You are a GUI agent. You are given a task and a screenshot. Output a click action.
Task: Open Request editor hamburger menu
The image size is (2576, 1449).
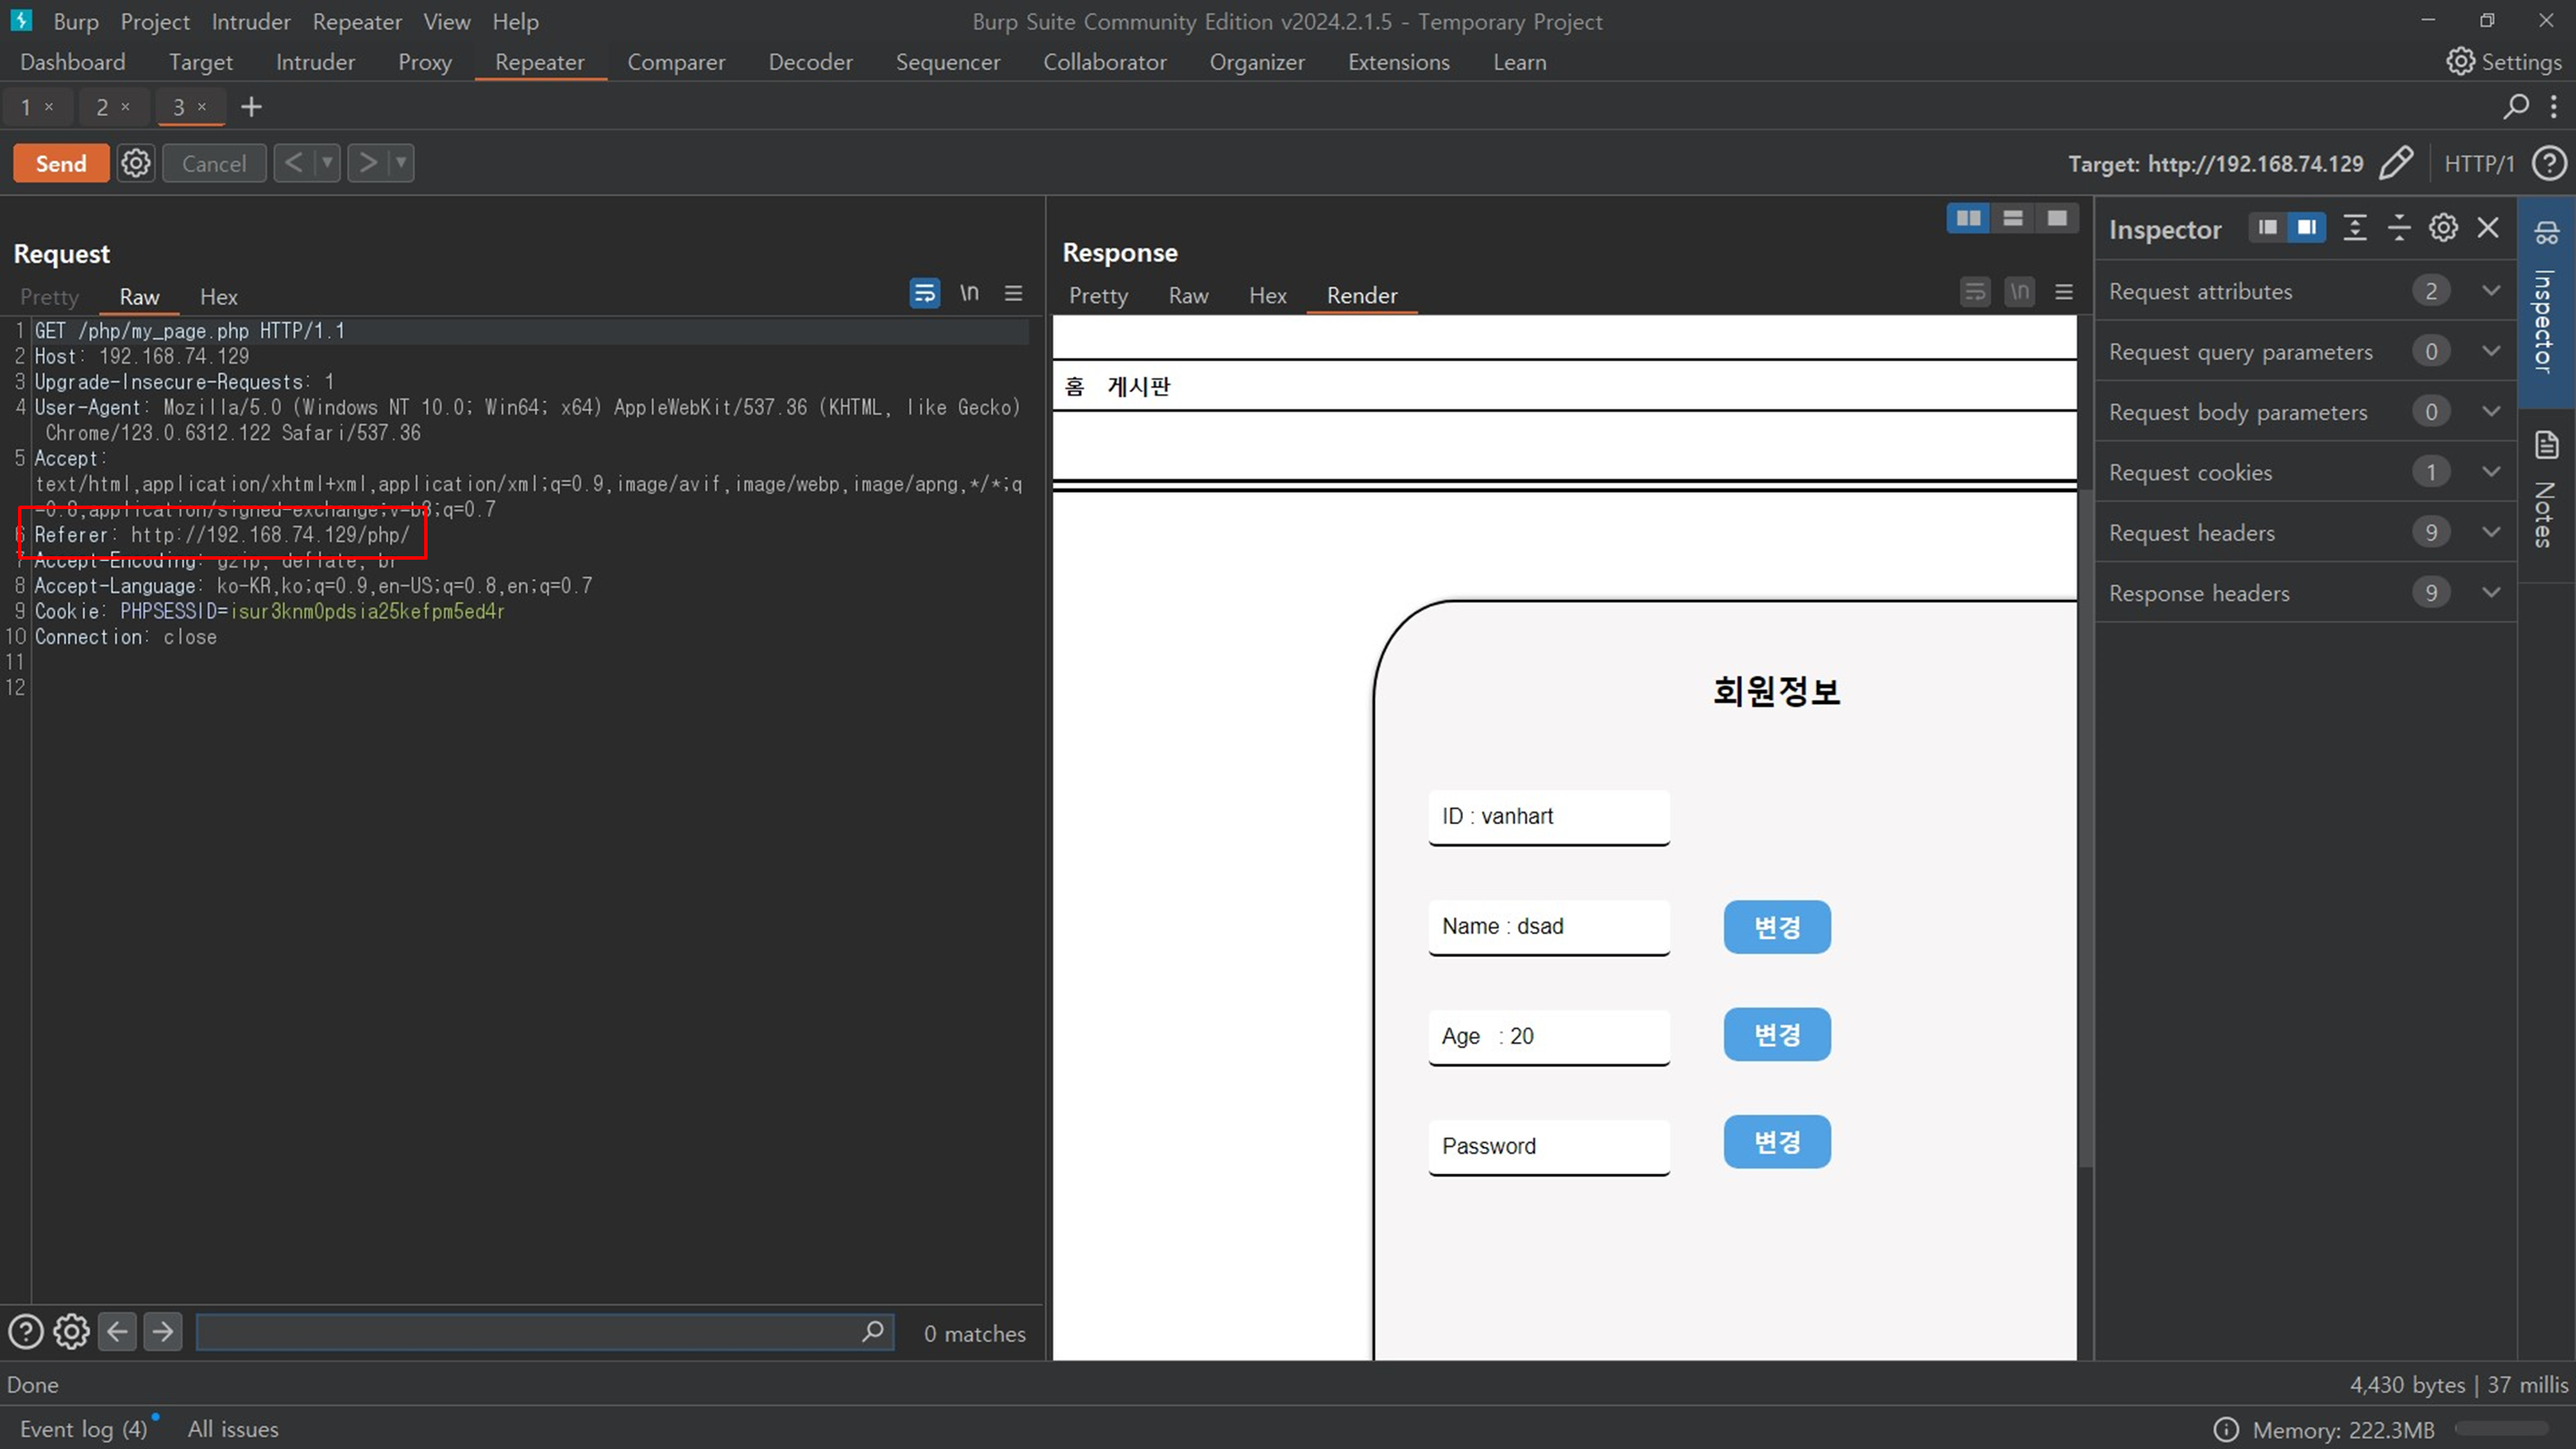(1013, 293)
